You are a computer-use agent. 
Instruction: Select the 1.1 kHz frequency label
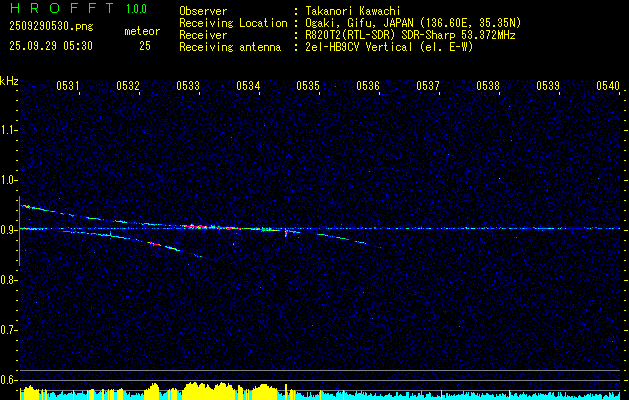(x=9, y=129)
